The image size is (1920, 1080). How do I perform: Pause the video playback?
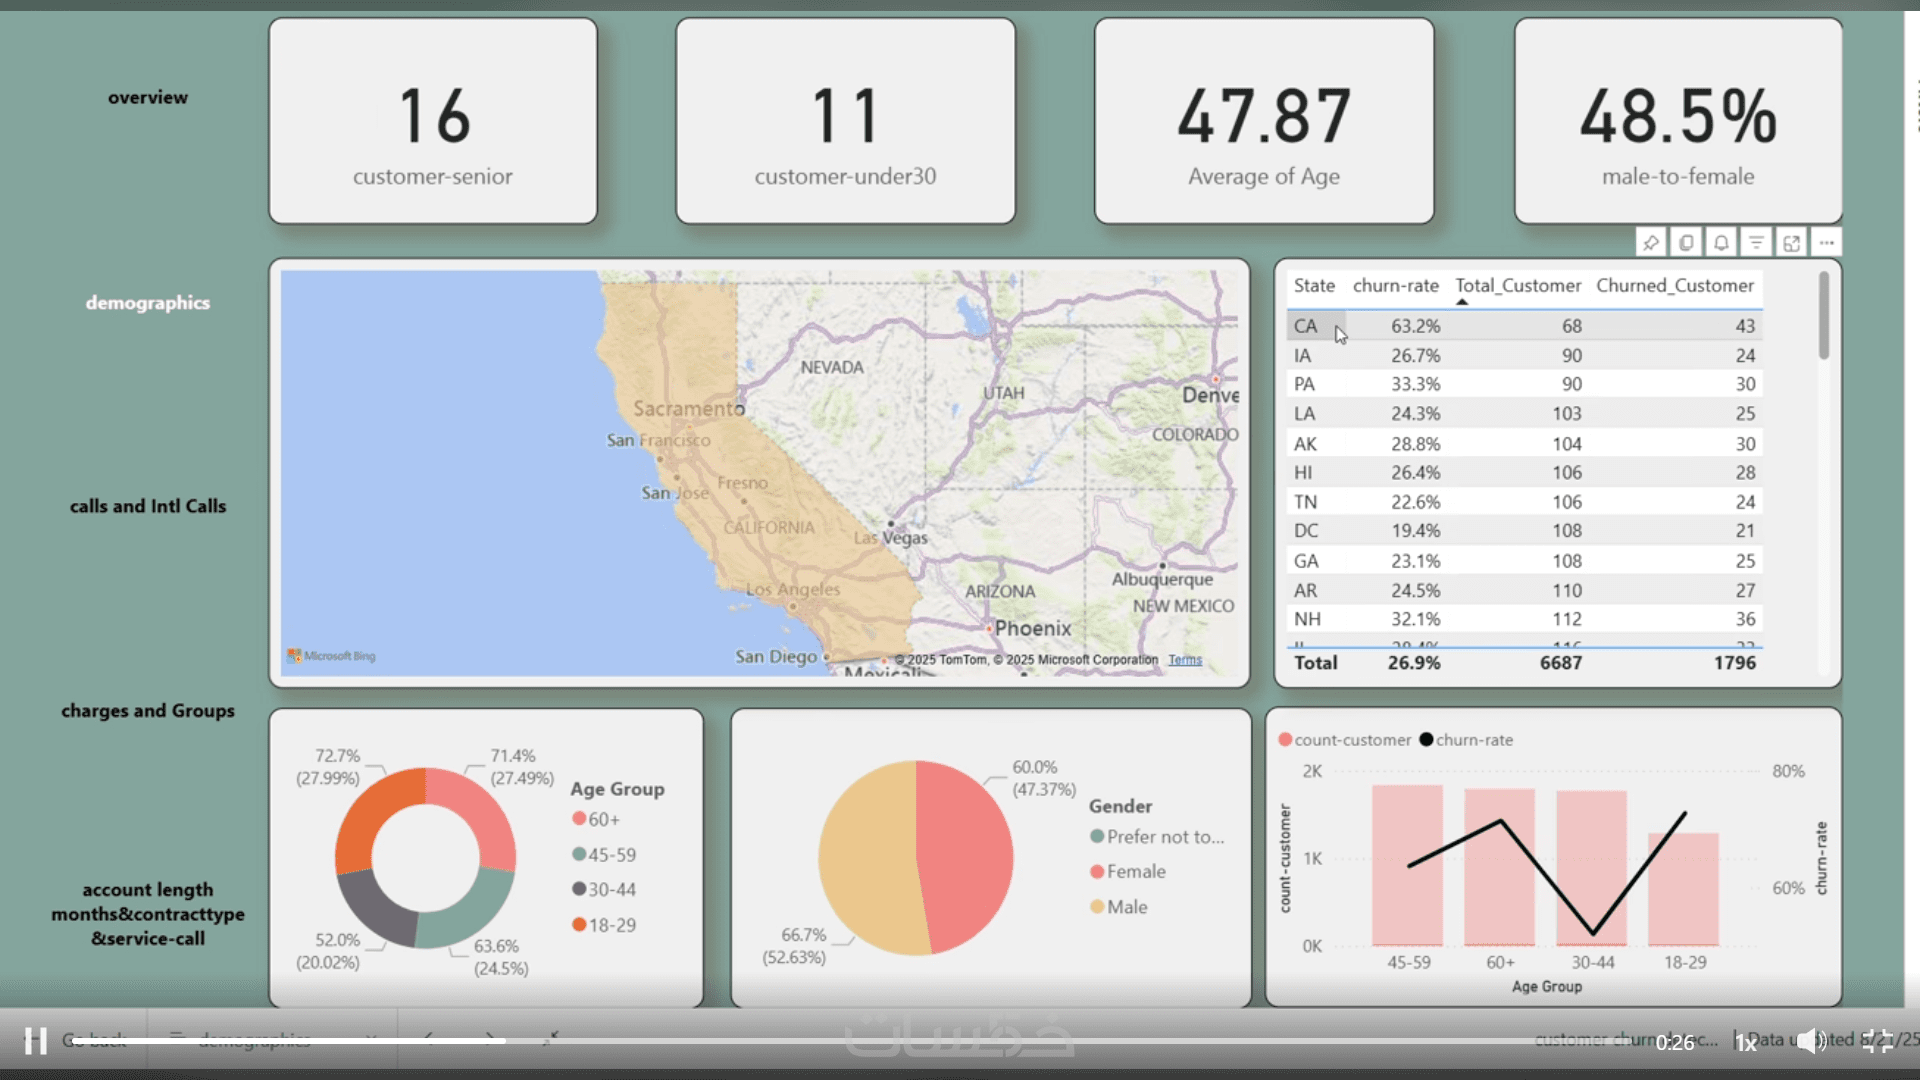(36, 1041)
